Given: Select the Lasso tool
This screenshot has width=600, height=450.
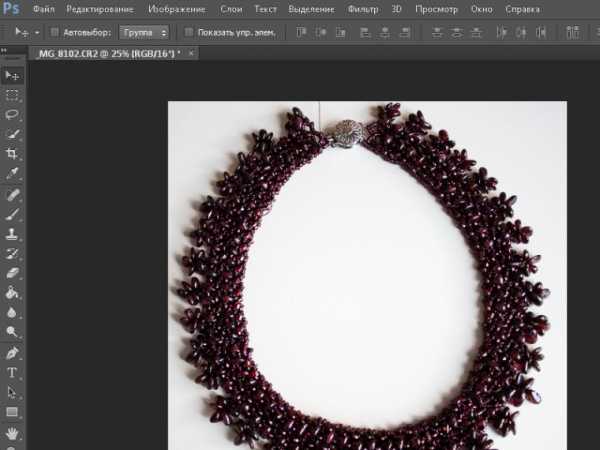Looking at the screenshot, I should (x=12, y=114).
